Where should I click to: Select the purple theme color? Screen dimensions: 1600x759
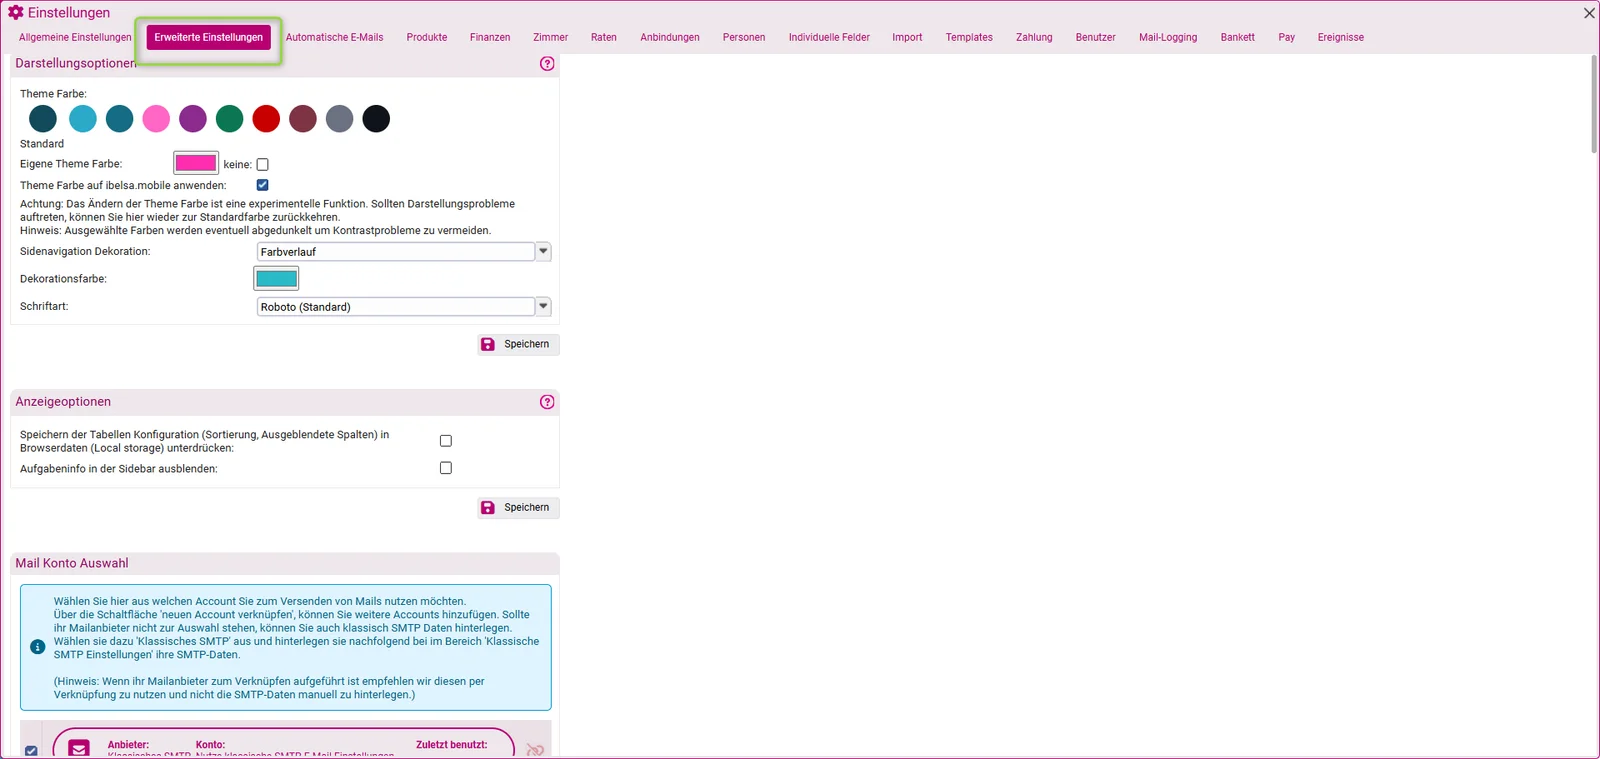(193, 119)
